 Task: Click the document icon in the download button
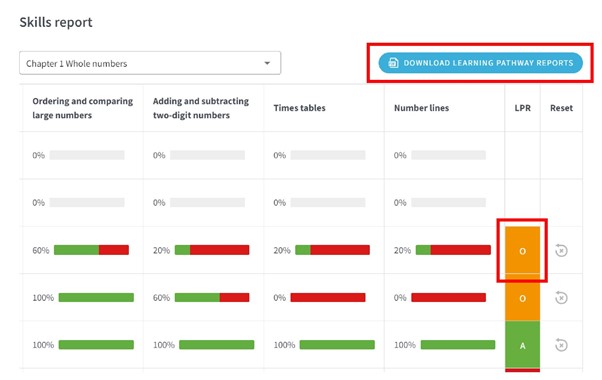393,63
